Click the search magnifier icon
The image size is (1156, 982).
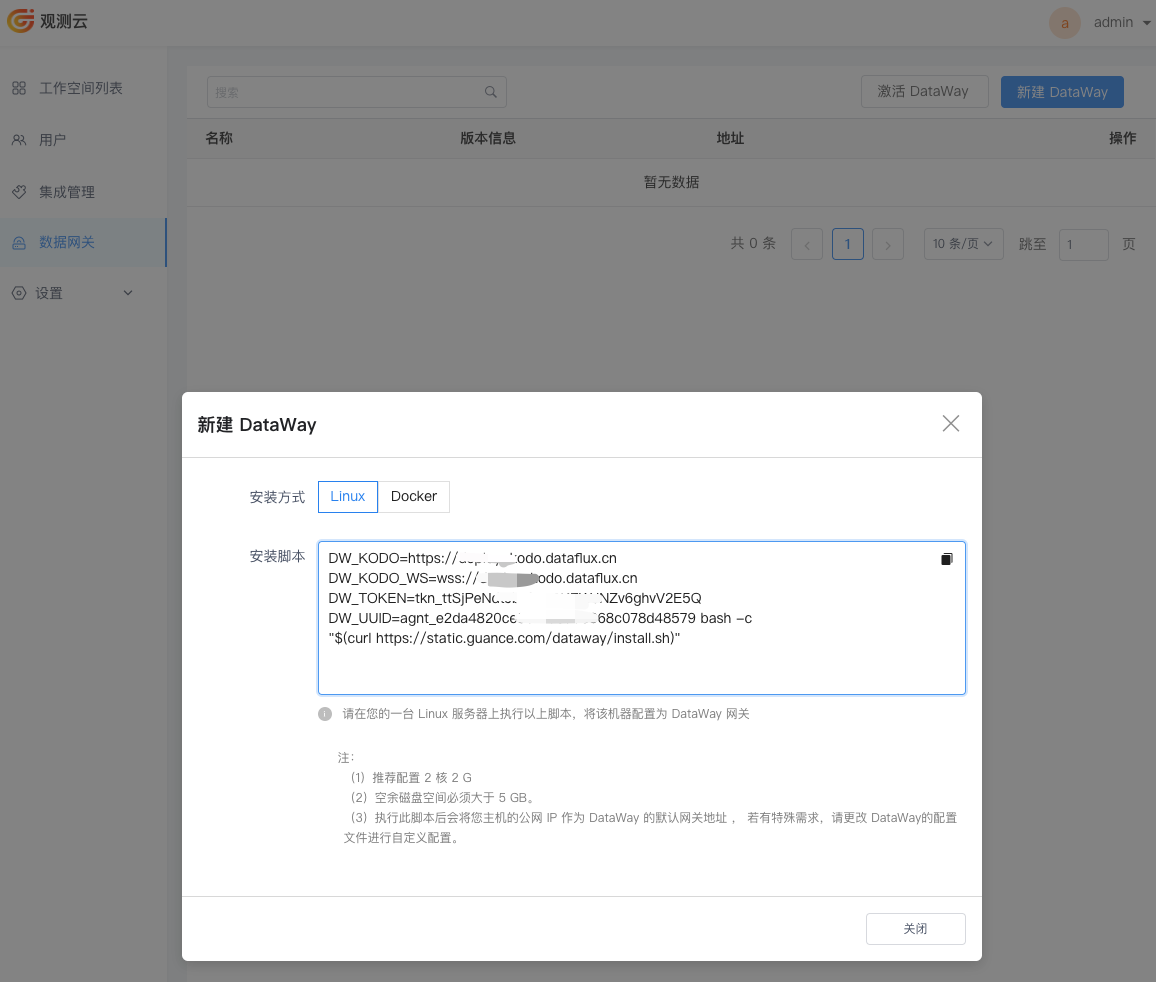[491, 92]
